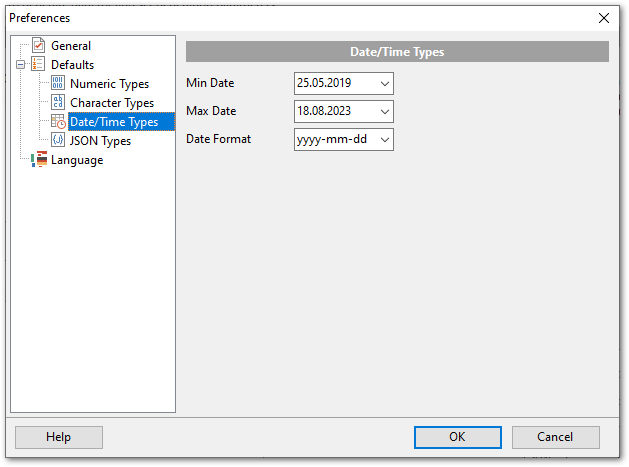Click the Help button

pos(59,437)
